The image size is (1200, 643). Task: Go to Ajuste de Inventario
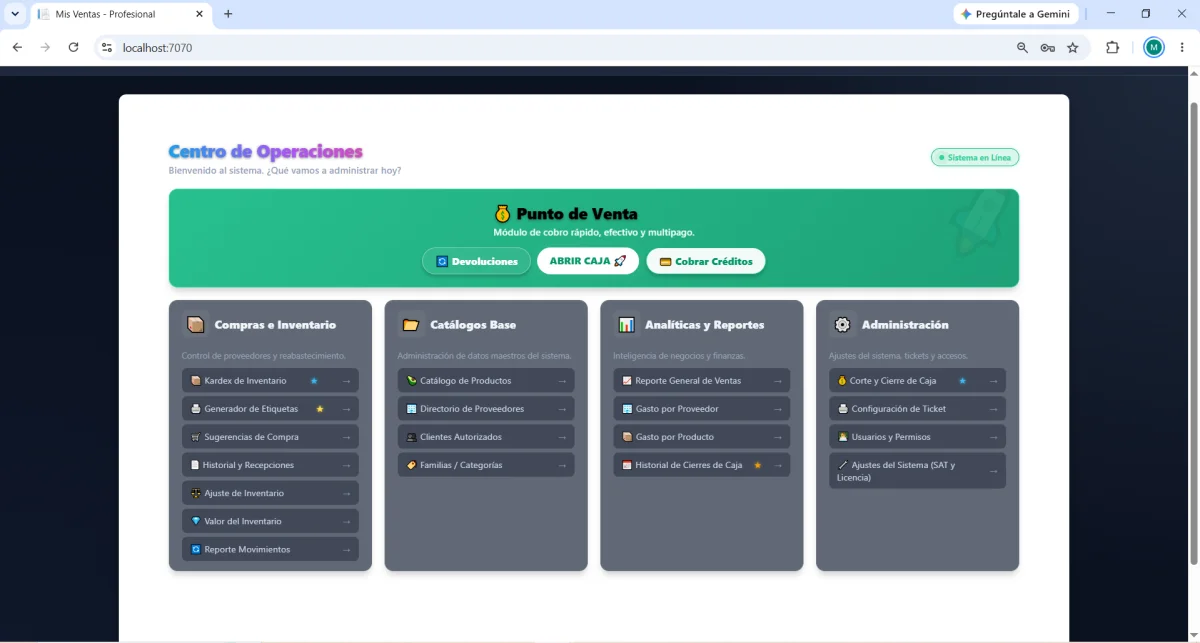[x=270, y=493]
